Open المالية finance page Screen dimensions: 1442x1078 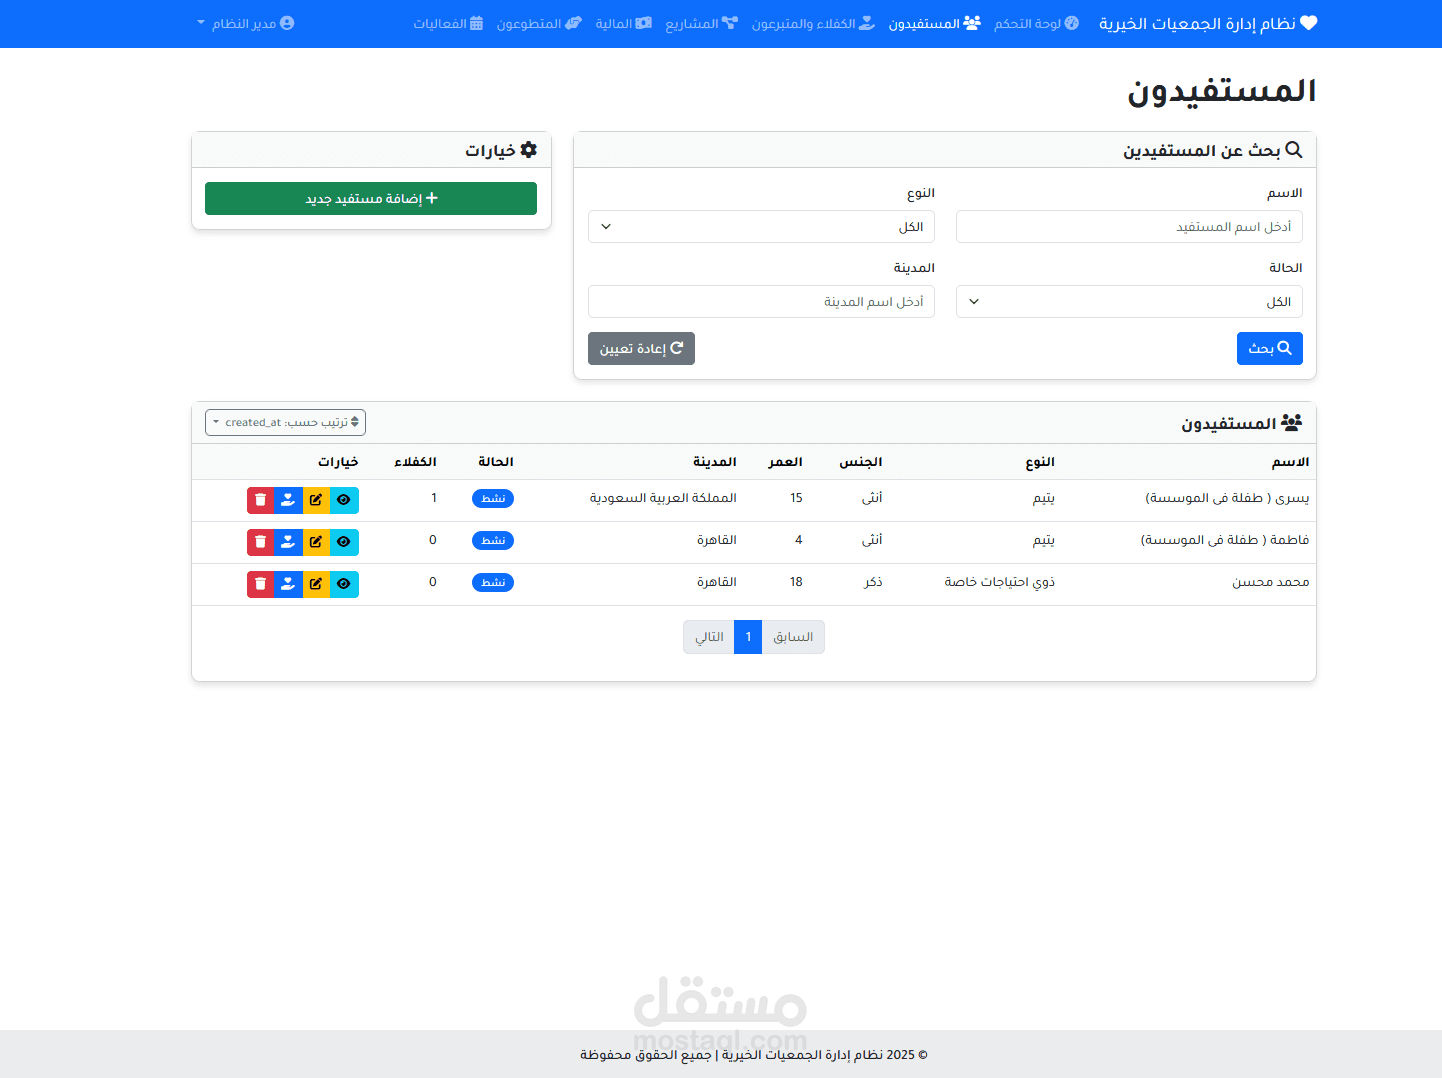tap(623, 23)
